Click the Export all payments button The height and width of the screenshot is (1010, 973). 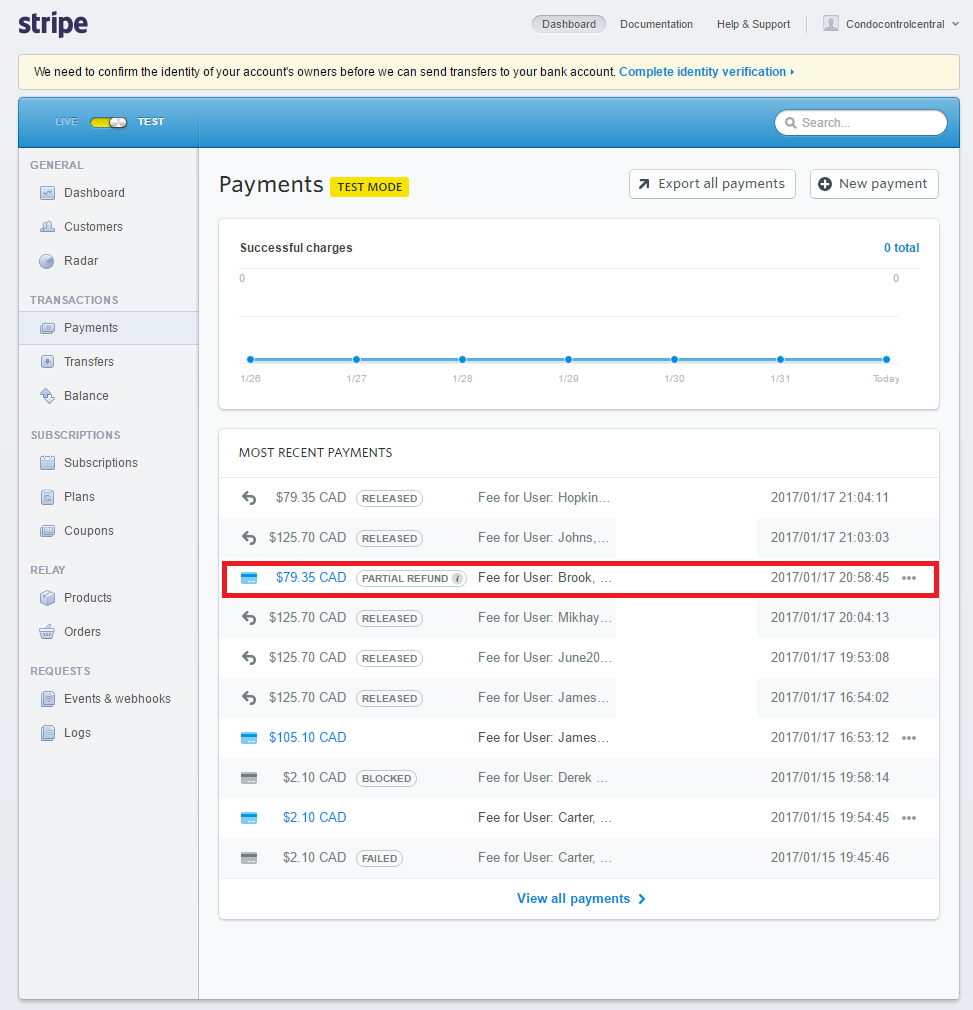pos(712,184)
